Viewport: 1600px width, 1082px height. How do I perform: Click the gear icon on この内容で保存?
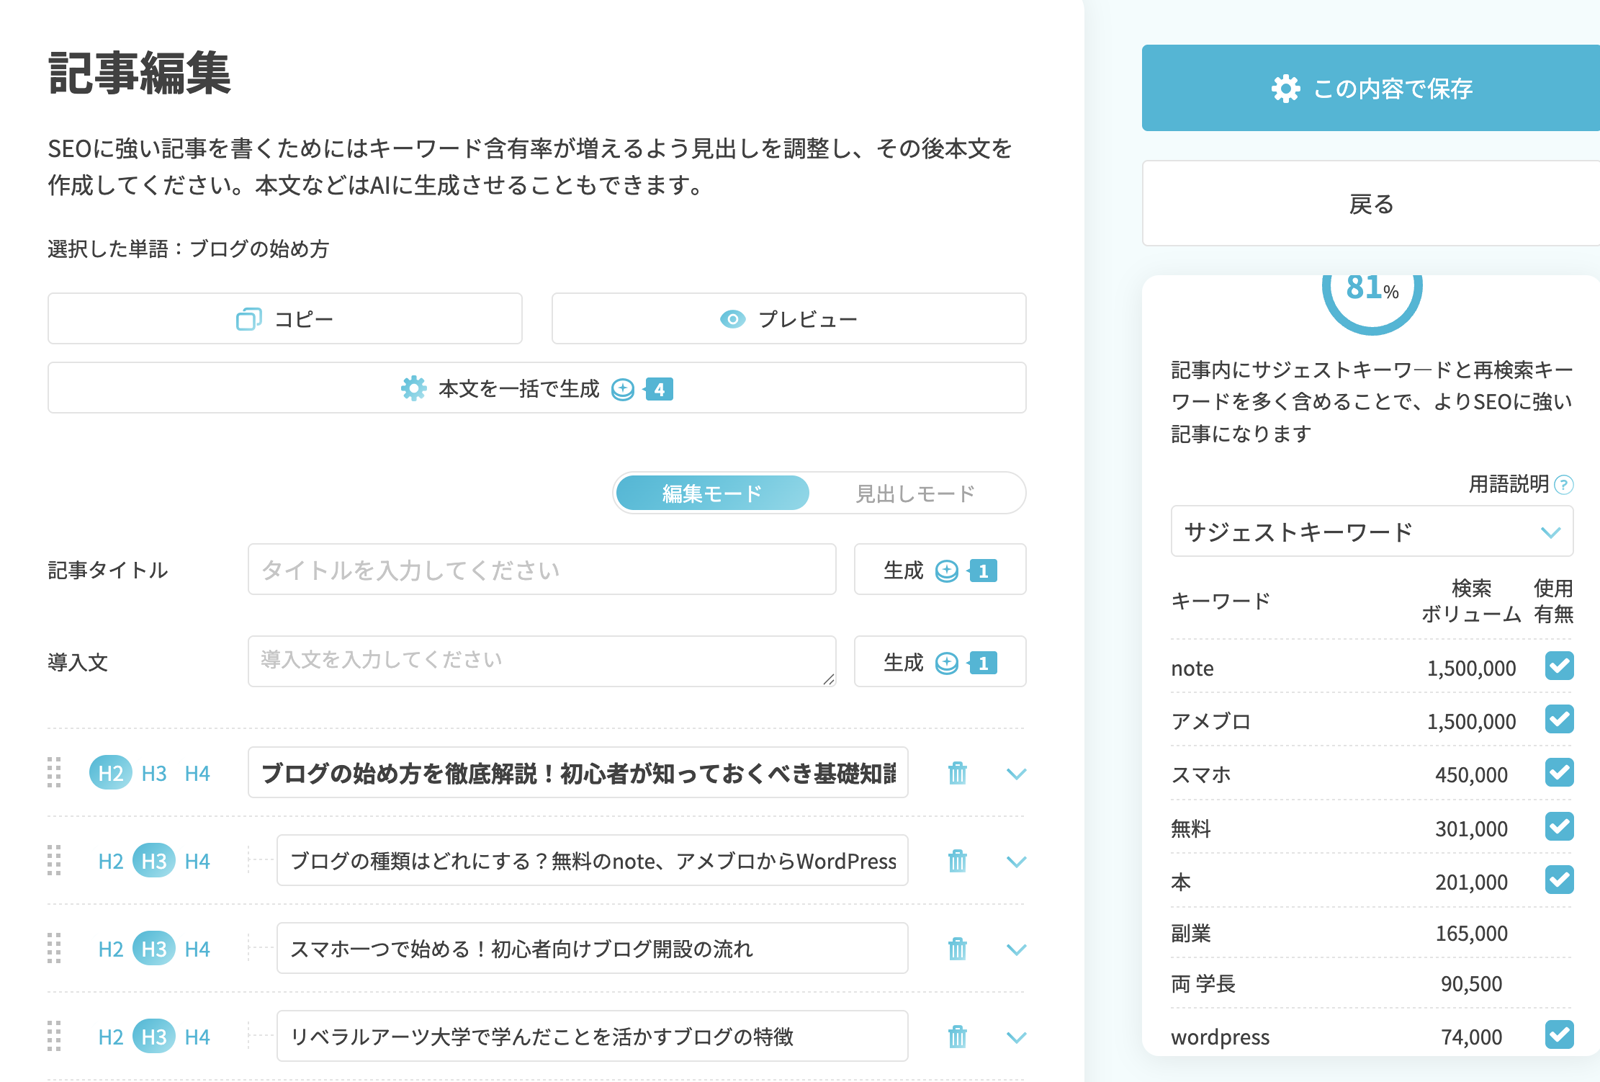(1286, 89)
